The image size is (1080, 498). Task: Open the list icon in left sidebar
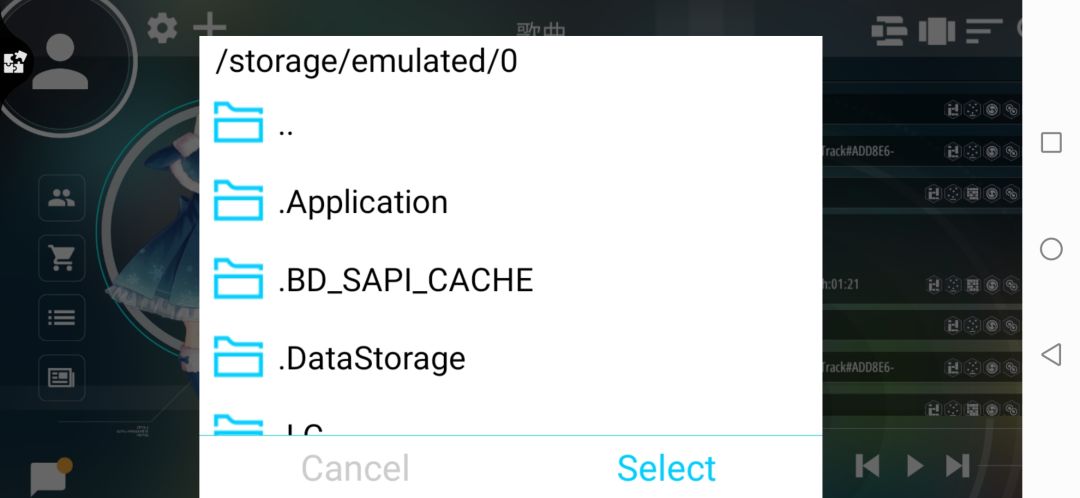(x=62, y=318)
